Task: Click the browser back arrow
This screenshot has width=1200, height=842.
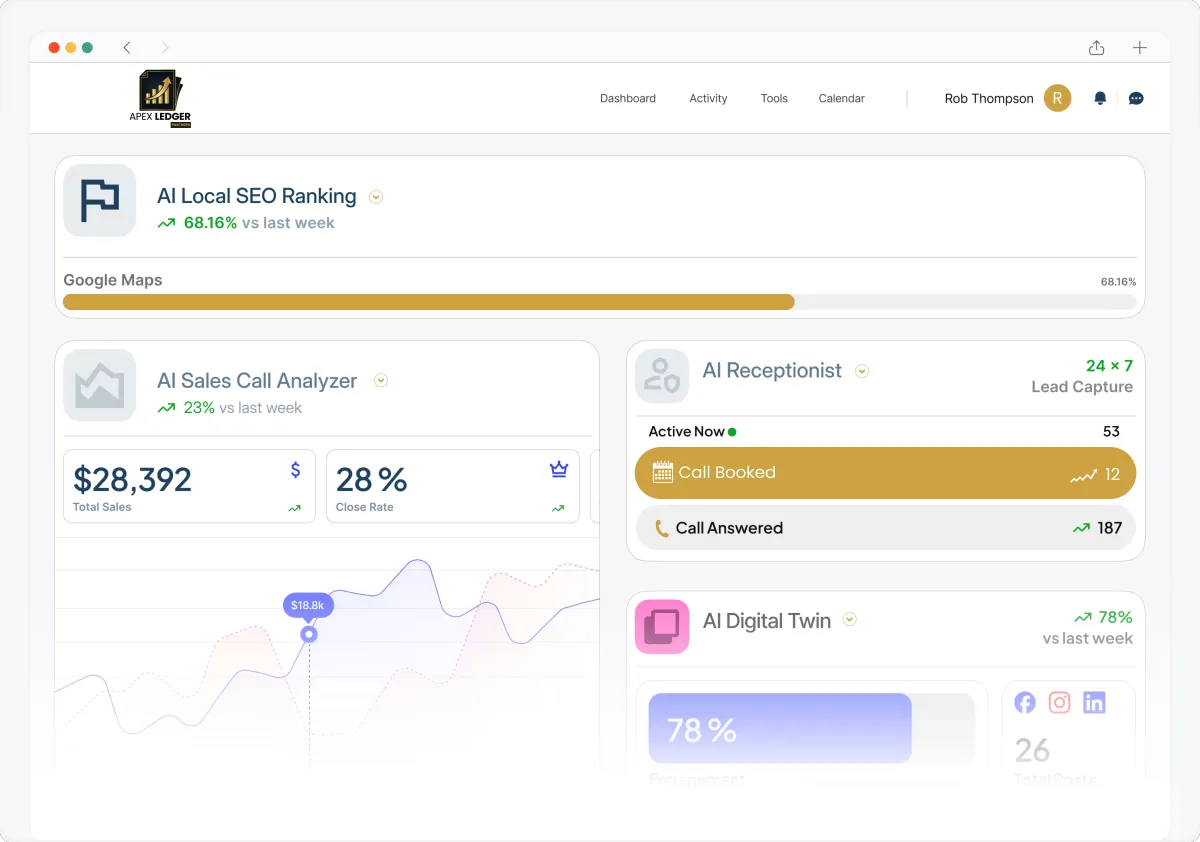Action: (x=127, y=47)
